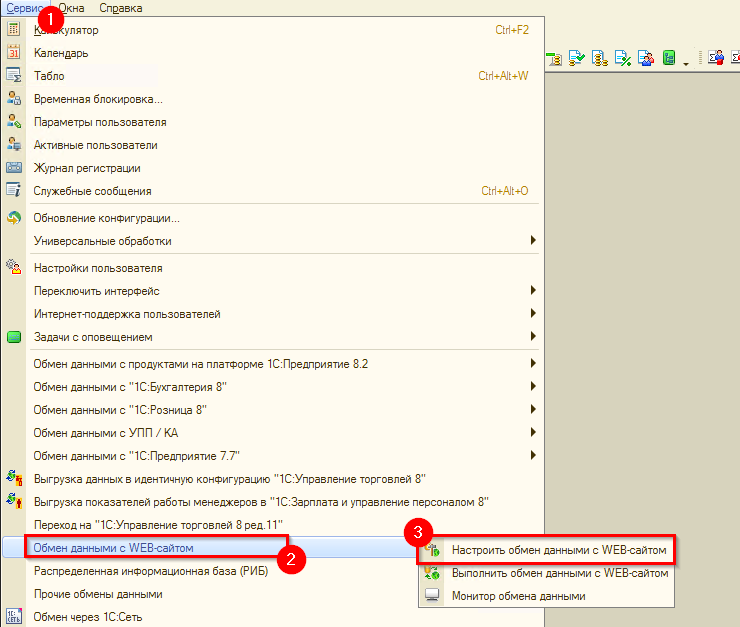Expand the Универсальные обработки submenu arrow
Viewport: 740px width, 627px height.
533,241
